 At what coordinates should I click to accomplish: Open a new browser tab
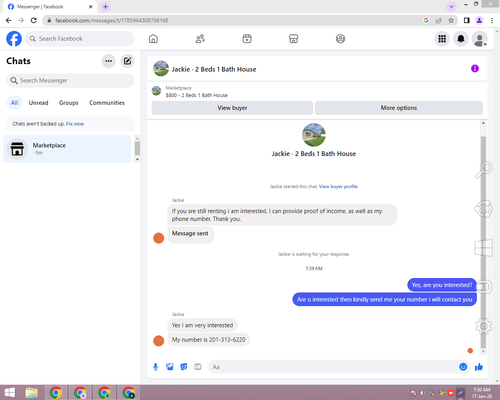[105, 7]
